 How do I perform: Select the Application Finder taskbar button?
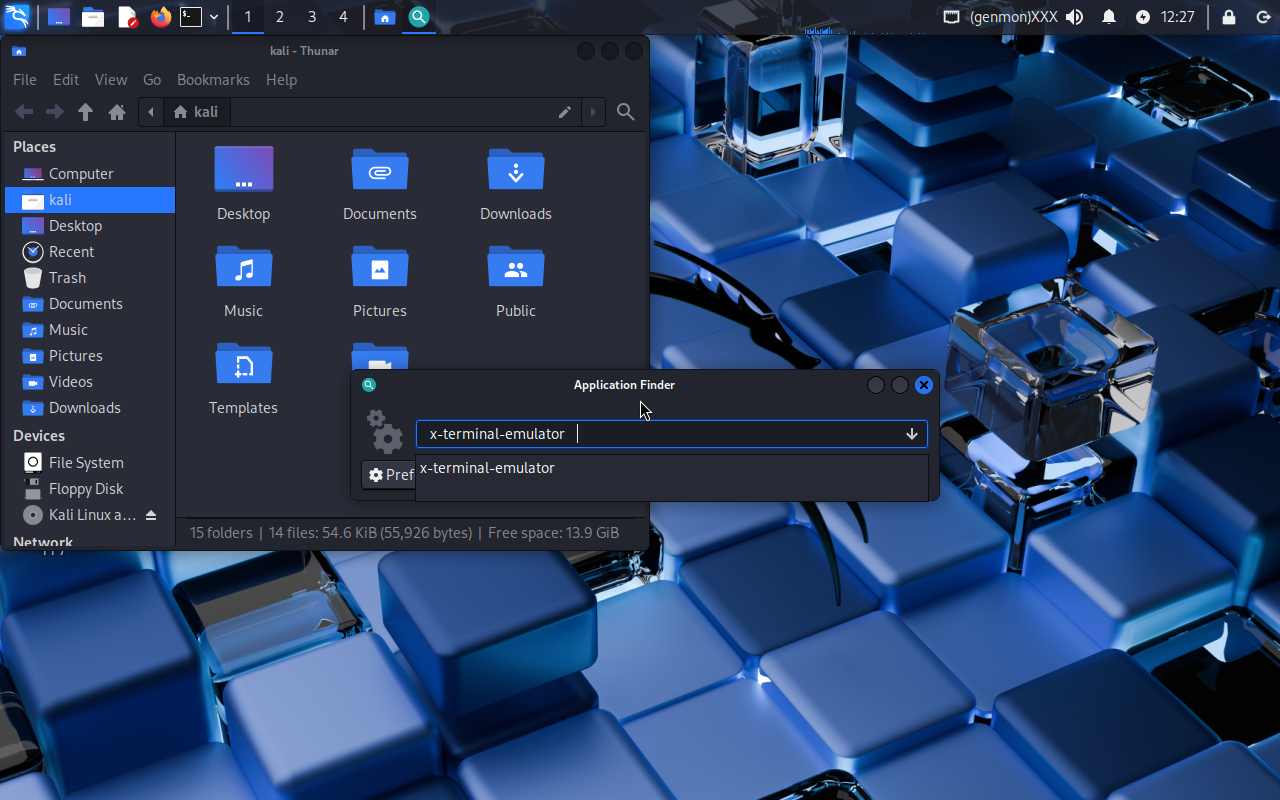(419, 17)
